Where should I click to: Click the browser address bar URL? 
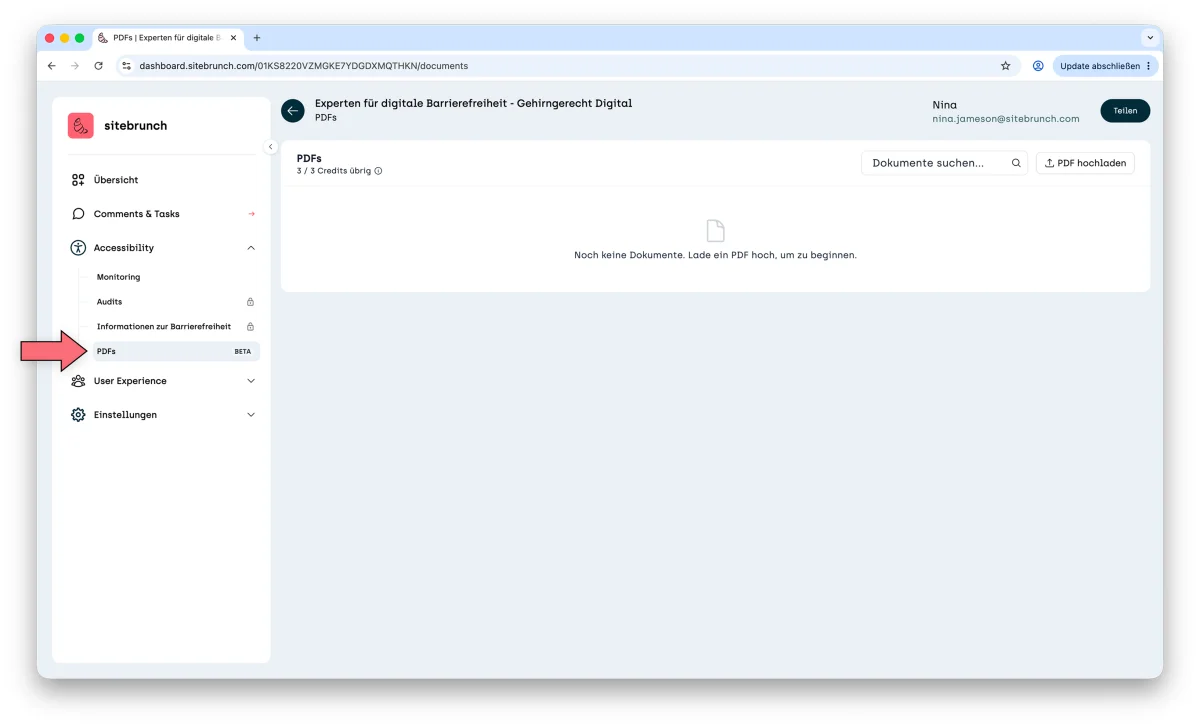pos(304,66)
